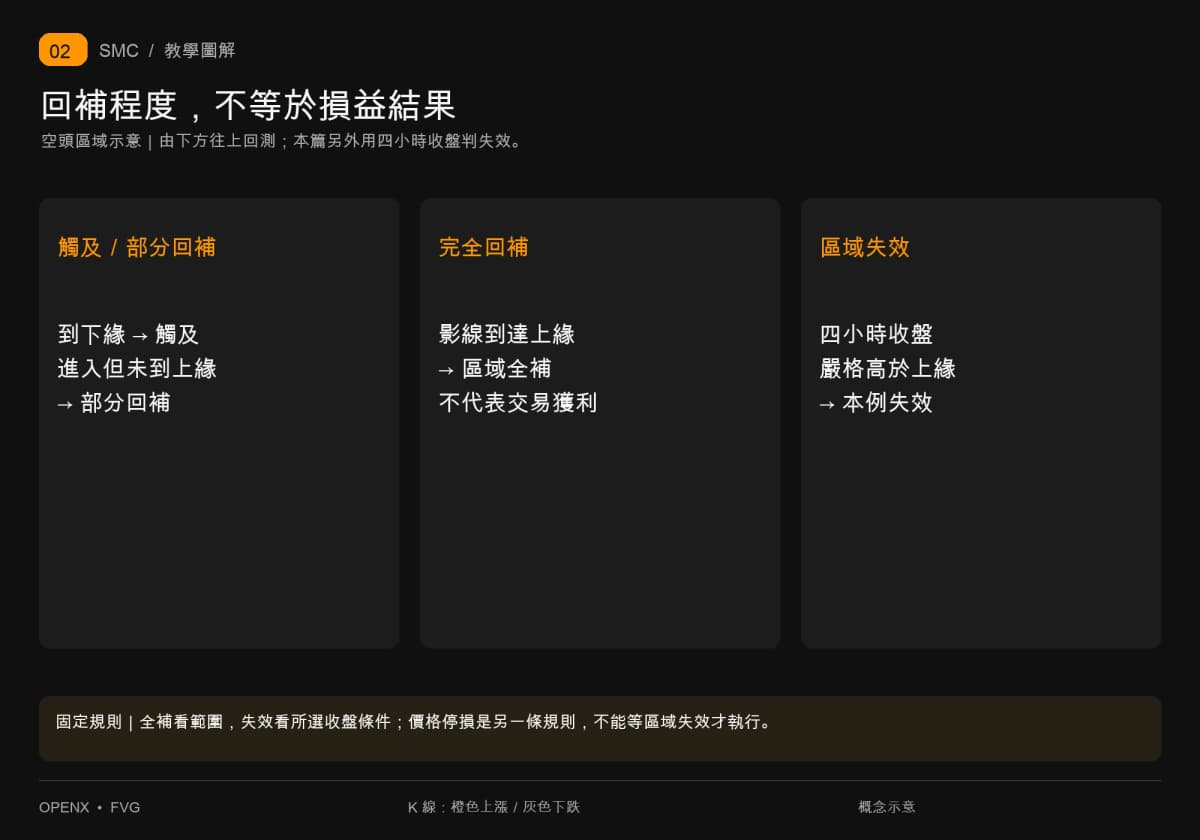1200x840 pixels.
Task: Click the '區域失效' card heading
Action: 865,247
